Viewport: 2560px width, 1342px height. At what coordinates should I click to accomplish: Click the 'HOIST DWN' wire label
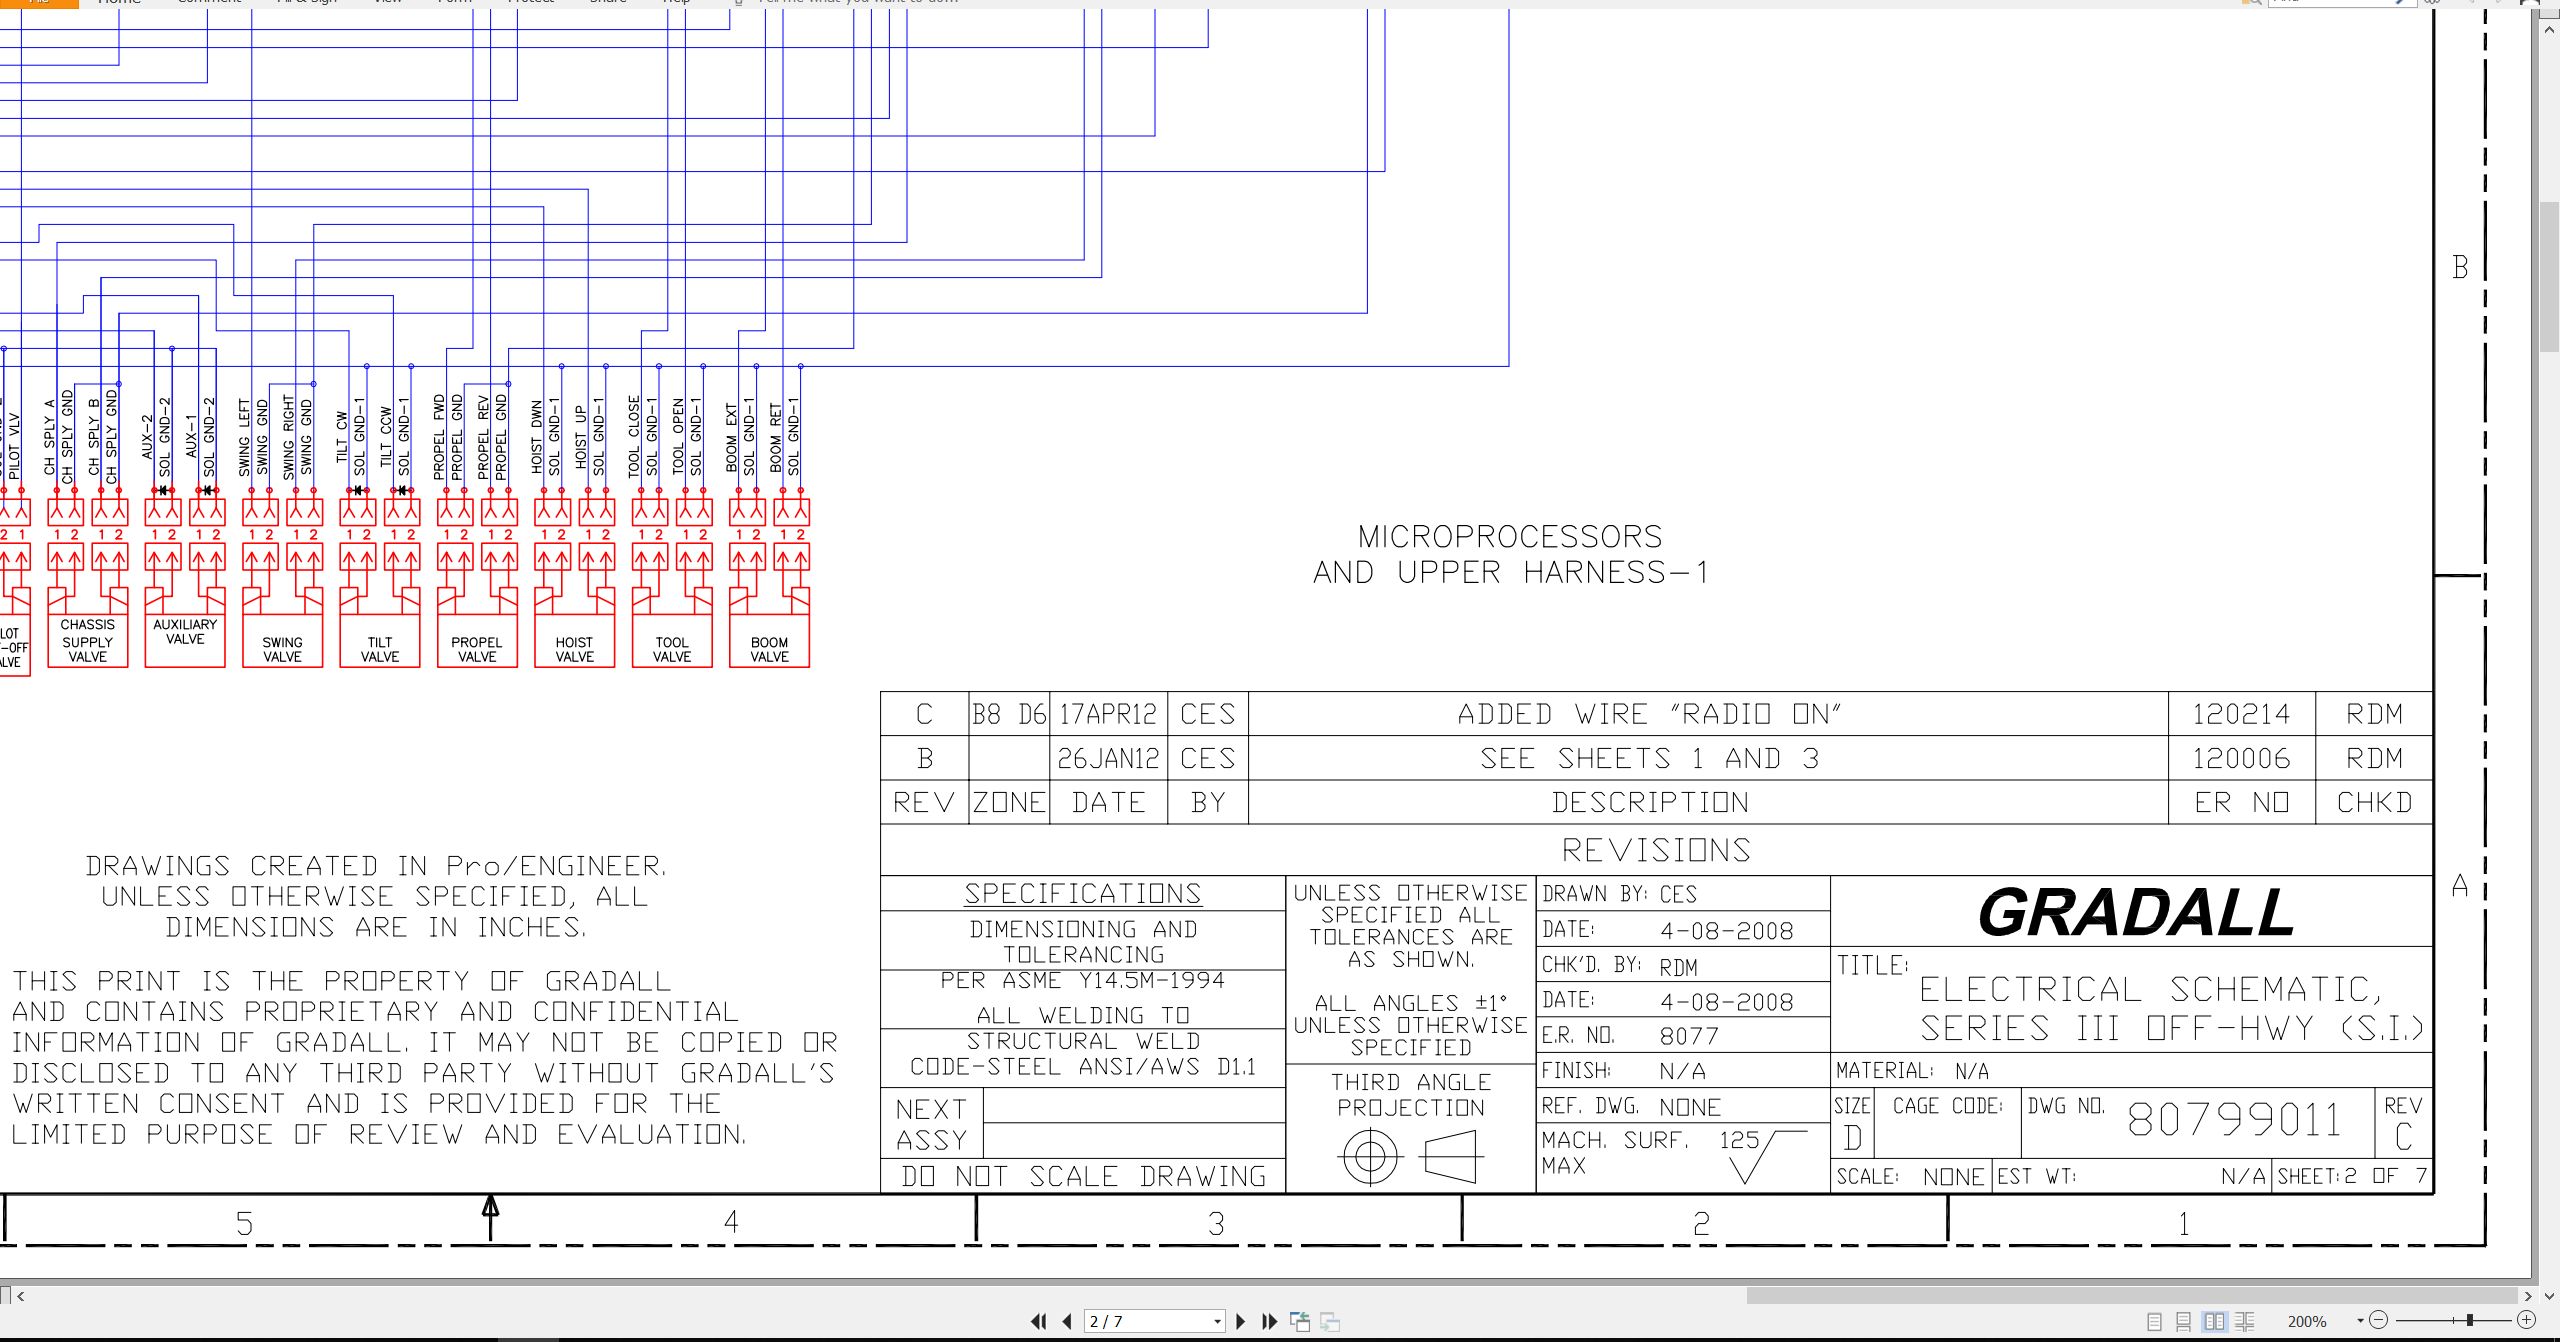tap(537, 439)
